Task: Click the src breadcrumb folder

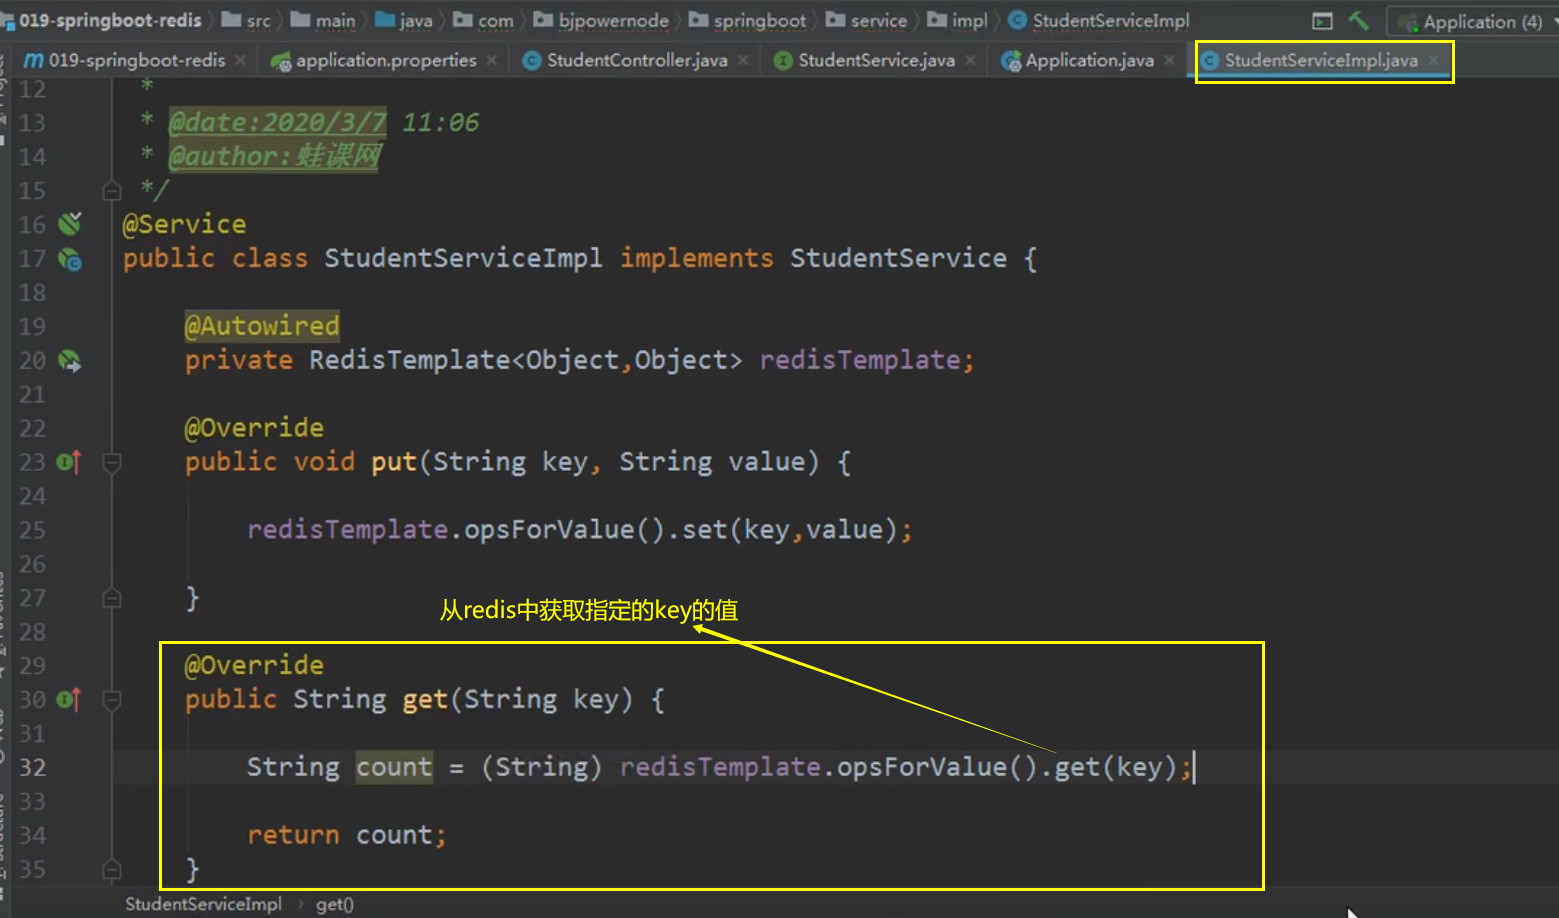Action: point(246,20)
